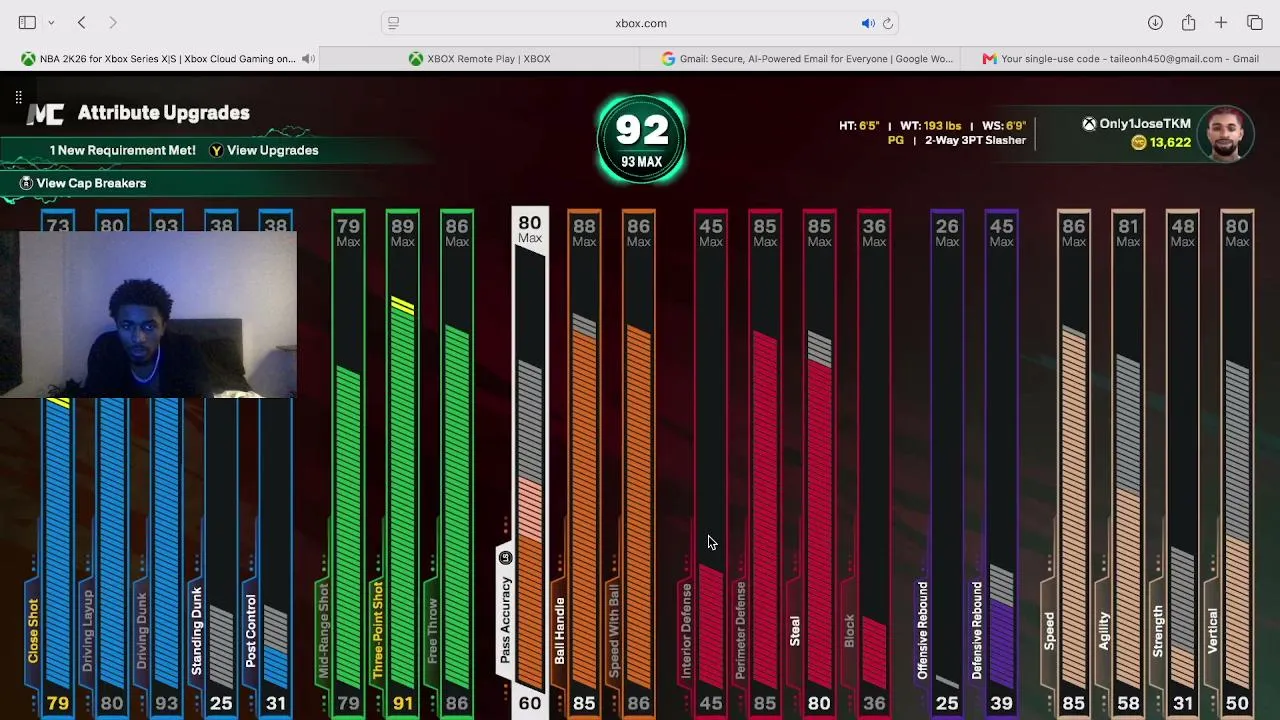1280x720 pixels.
Task: Open the tab group chevron beside sidebar button
Action: [51, 23]
